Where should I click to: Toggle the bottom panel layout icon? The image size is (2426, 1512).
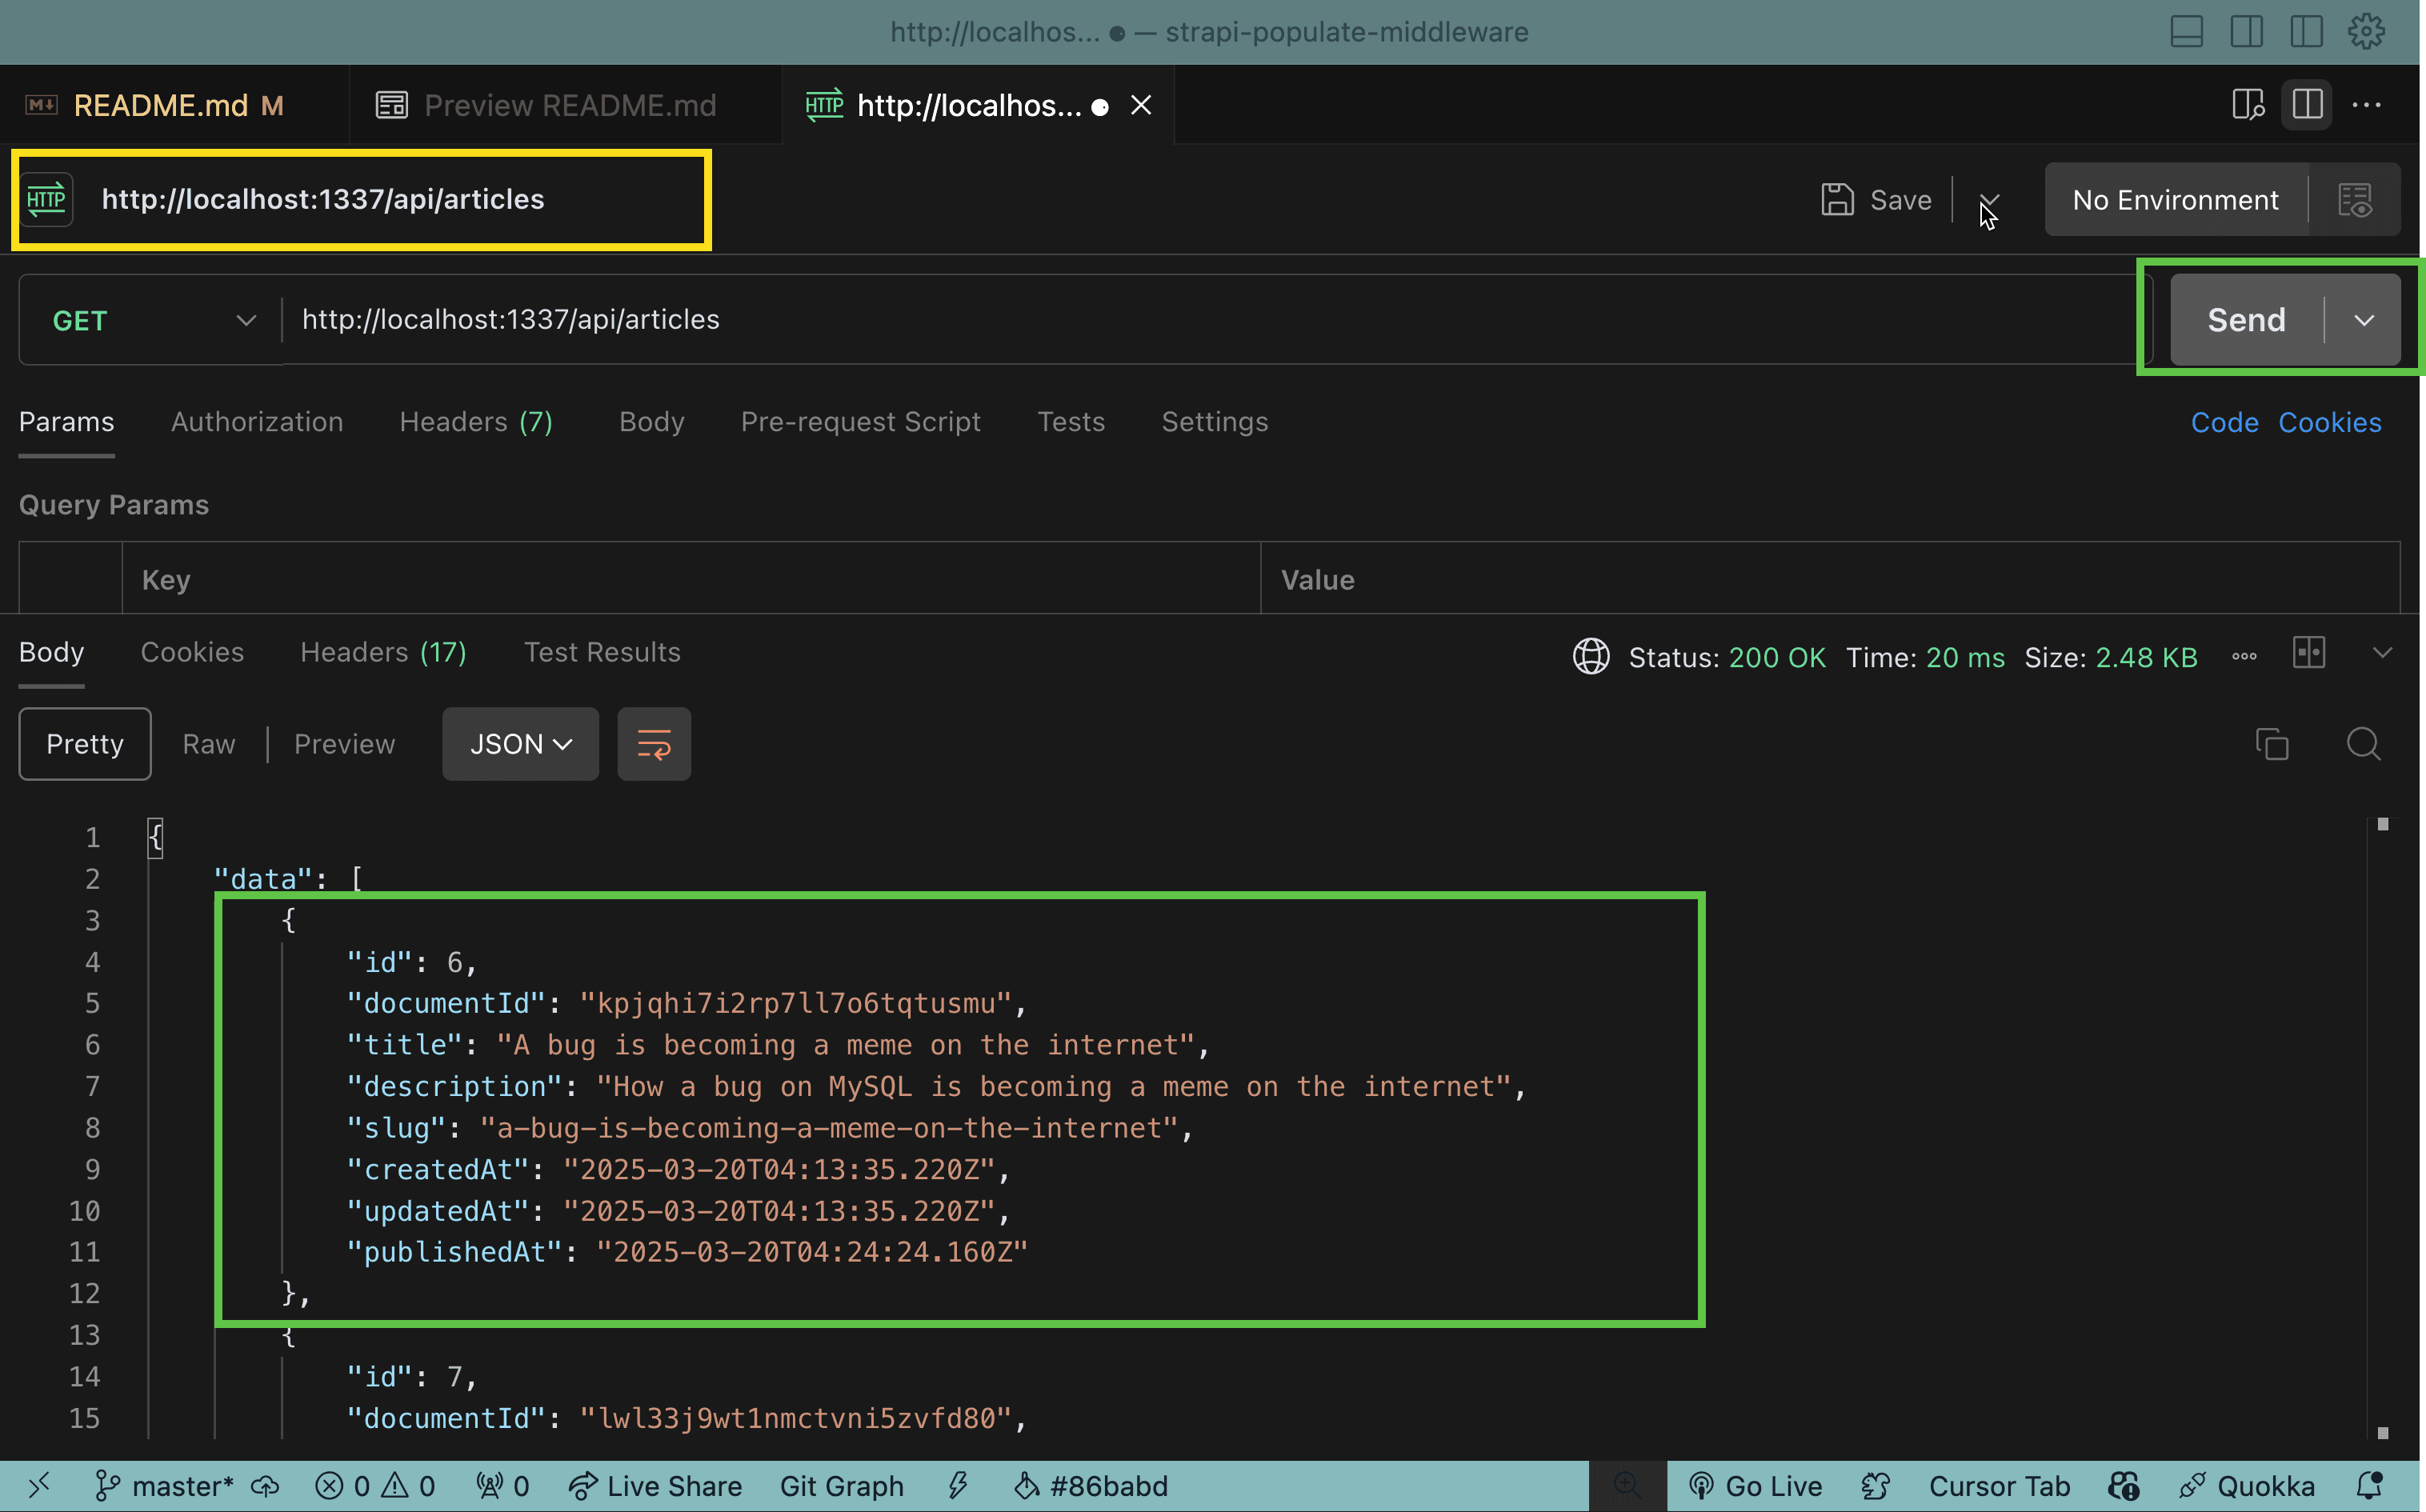tap(2186, 32)
